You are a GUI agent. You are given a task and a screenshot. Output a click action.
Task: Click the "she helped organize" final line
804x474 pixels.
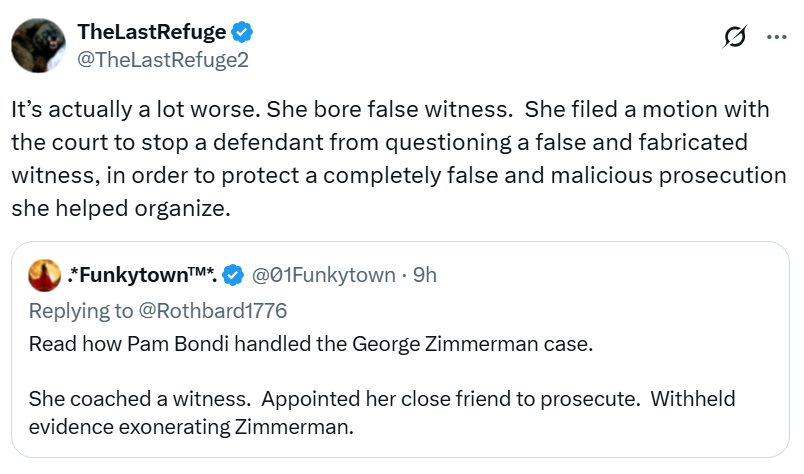pos(113,211)
